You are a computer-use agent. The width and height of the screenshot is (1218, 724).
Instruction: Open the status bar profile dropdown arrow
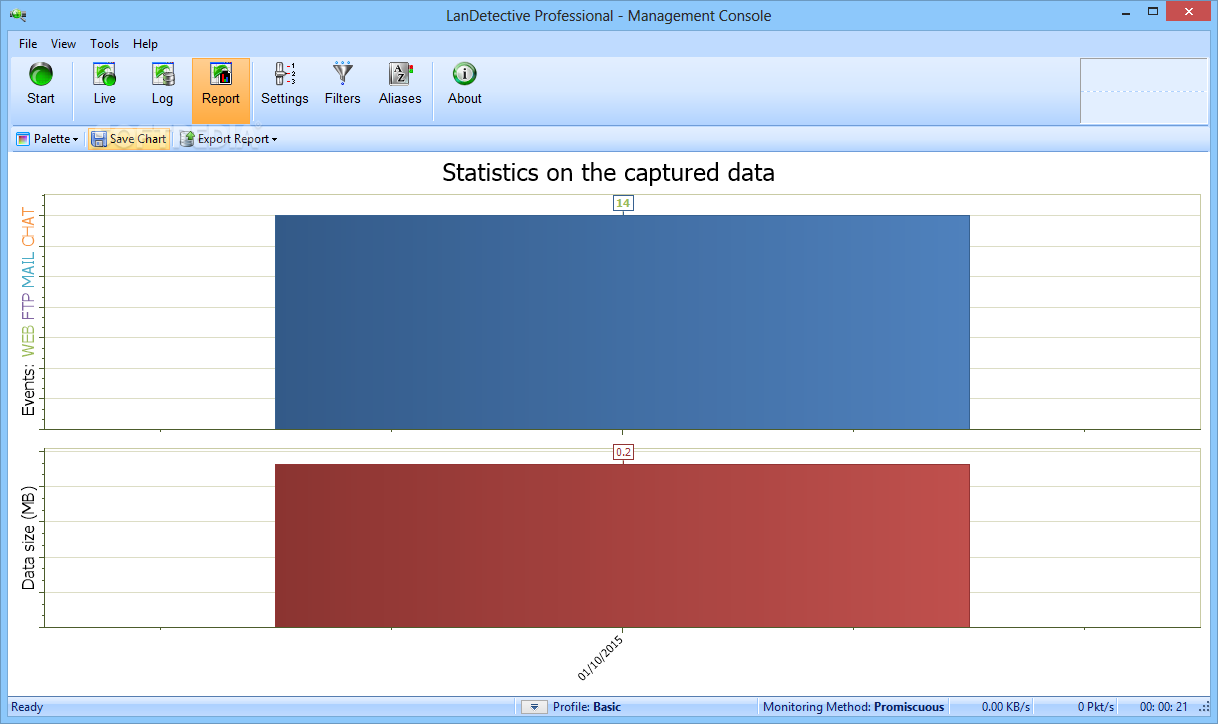point(534,707)
